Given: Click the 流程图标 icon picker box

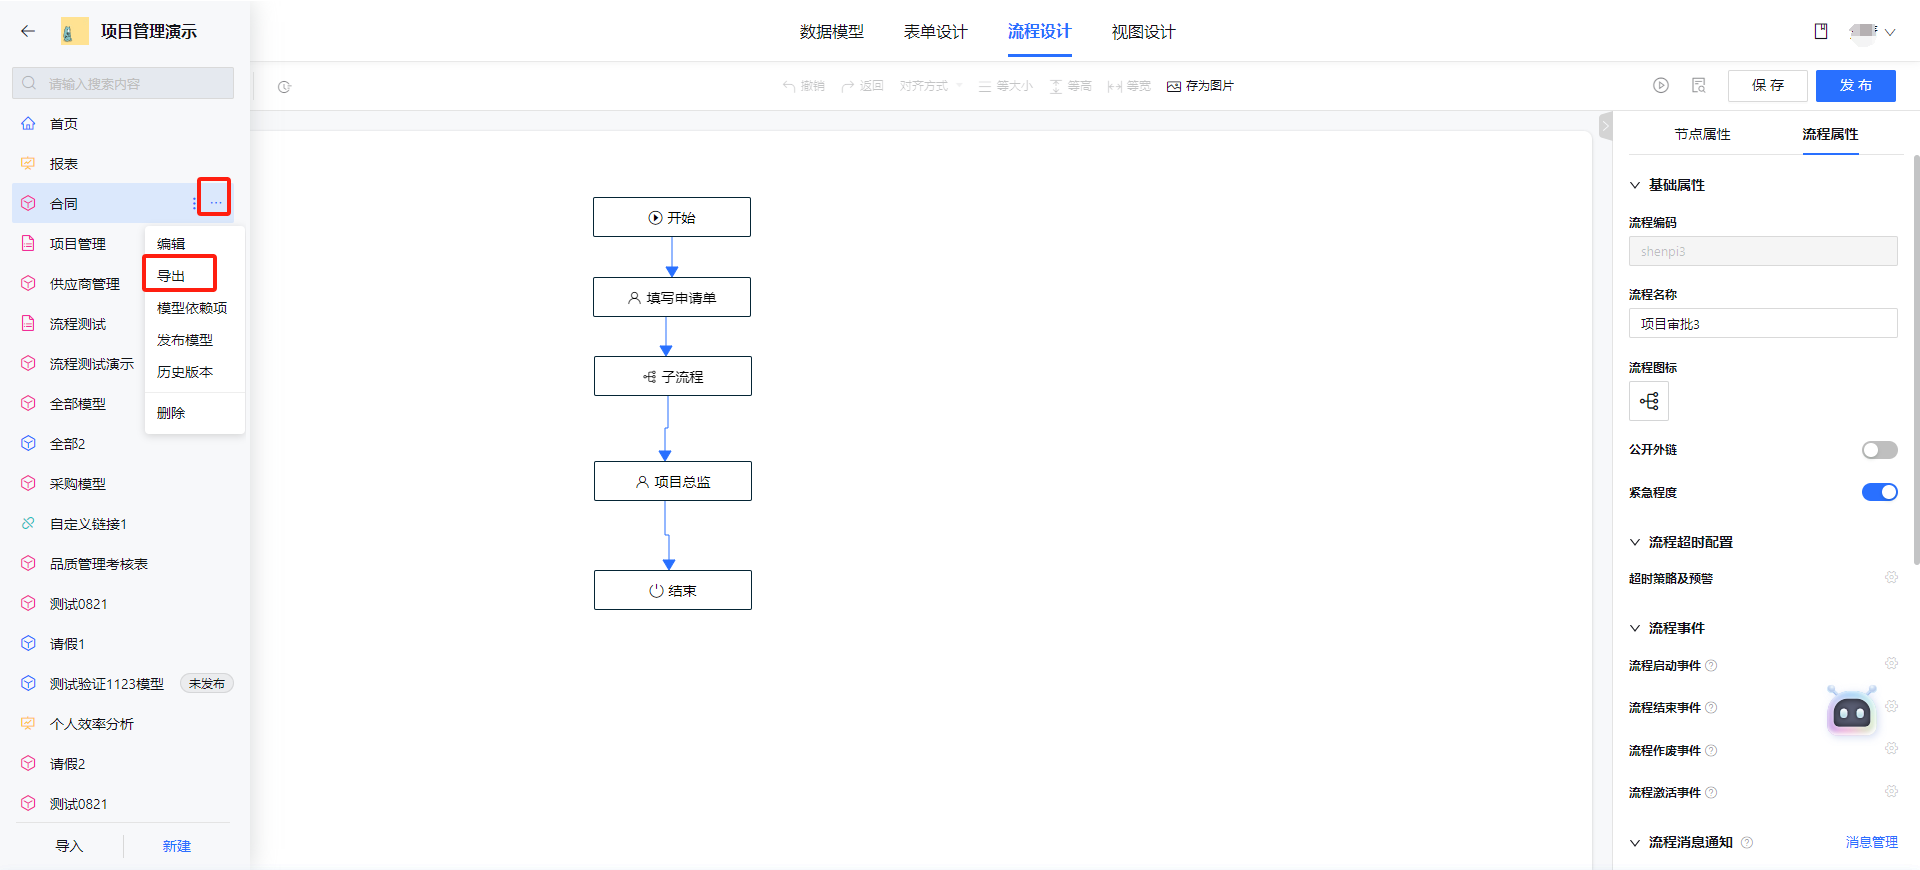Looking at the screenshot, I should pos(1649,401).
